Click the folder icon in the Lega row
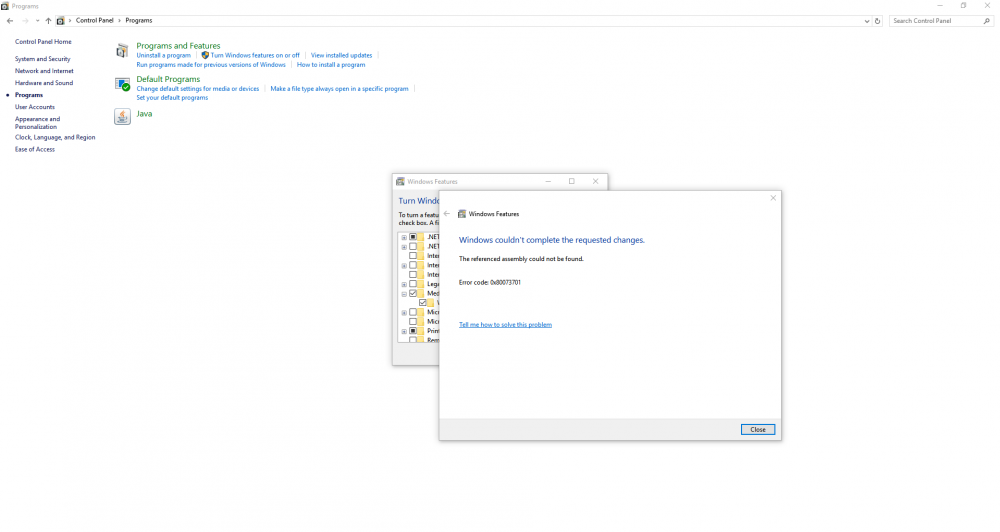The width and height of the screenshot is (1000, 532). (x=421, y=284)
